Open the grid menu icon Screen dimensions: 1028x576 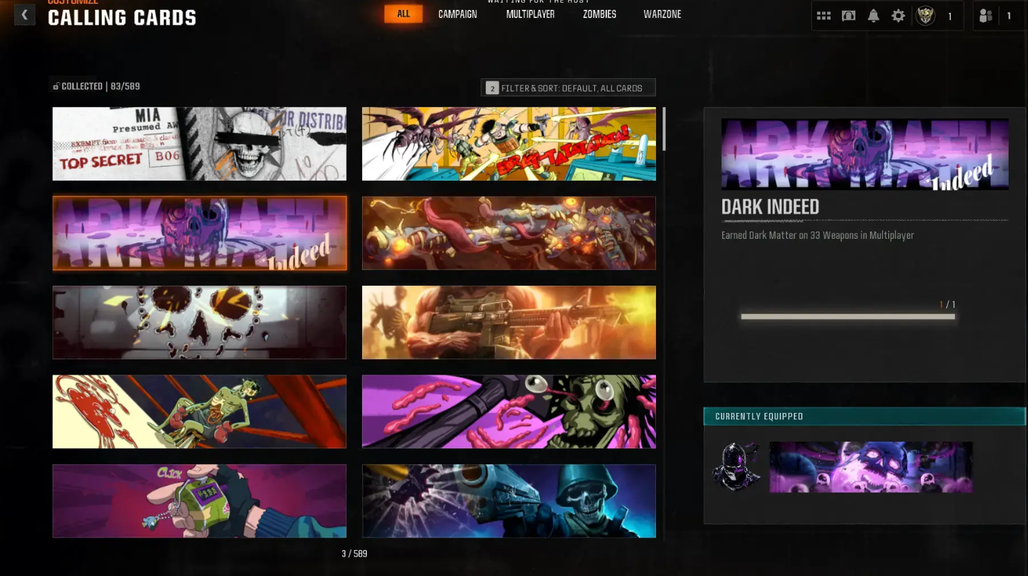coord(823,16)
